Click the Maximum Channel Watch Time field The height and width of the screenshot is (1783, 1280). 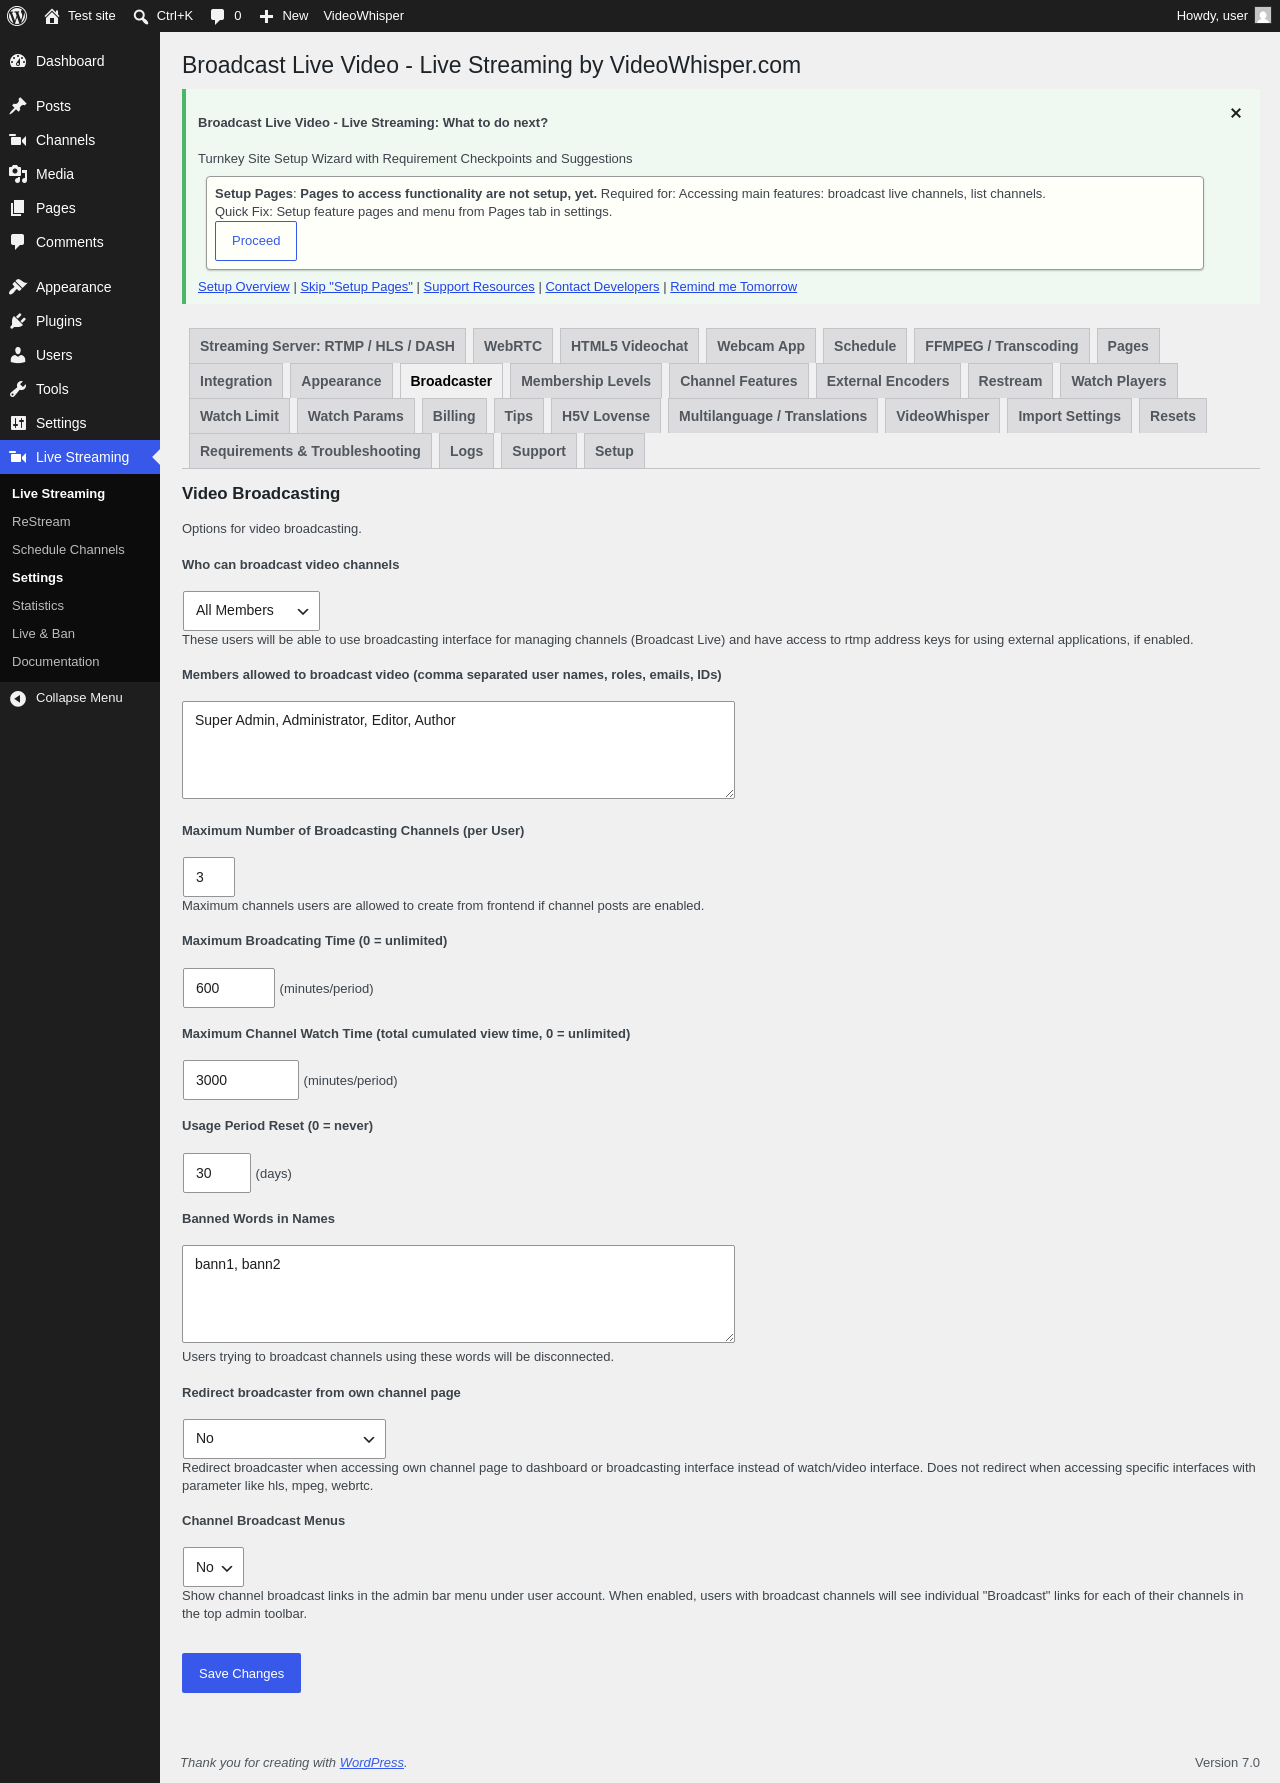[x=241, y=1080]
